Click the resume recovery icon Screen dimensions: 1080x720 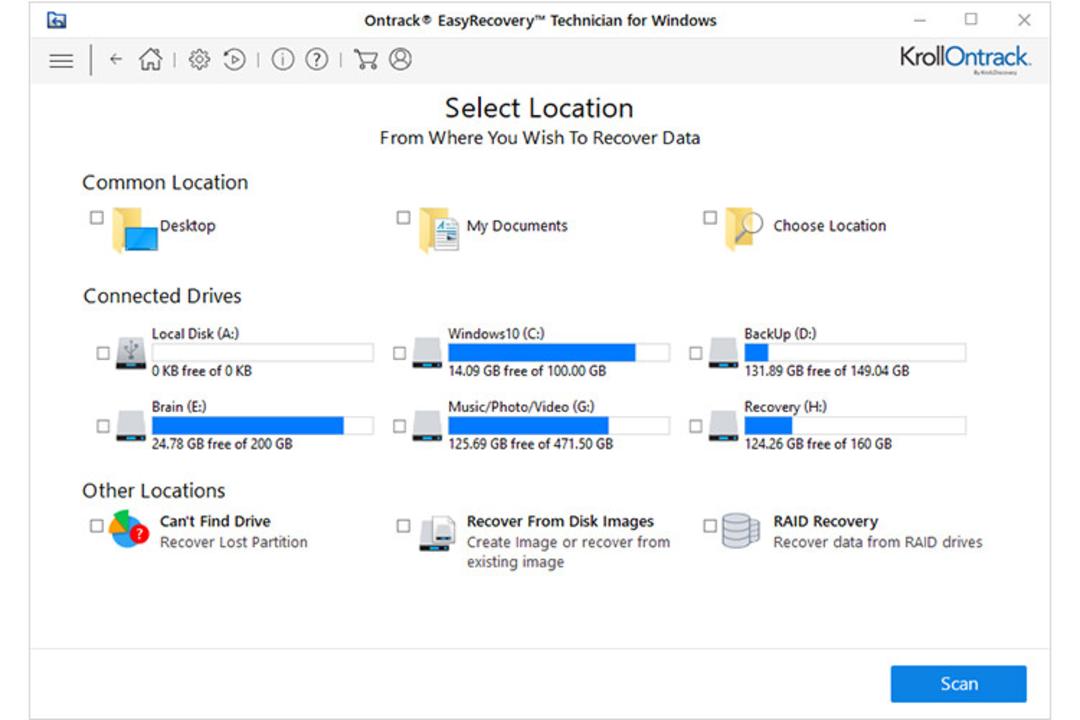click(x=234, y=59)
